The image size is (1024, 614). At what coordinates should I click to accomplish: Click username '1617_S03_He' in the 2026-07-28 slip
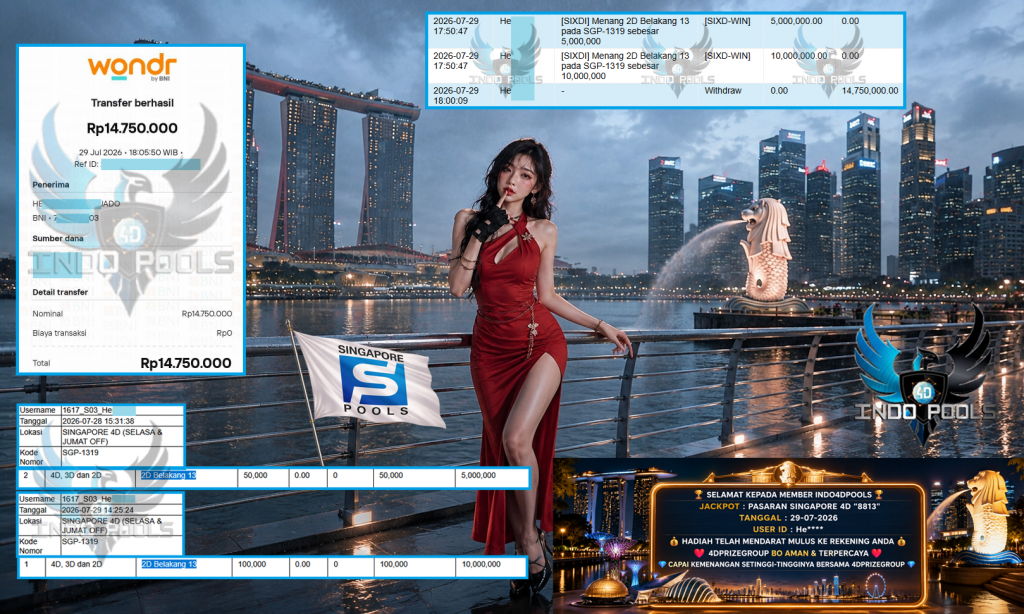(87, 410)
